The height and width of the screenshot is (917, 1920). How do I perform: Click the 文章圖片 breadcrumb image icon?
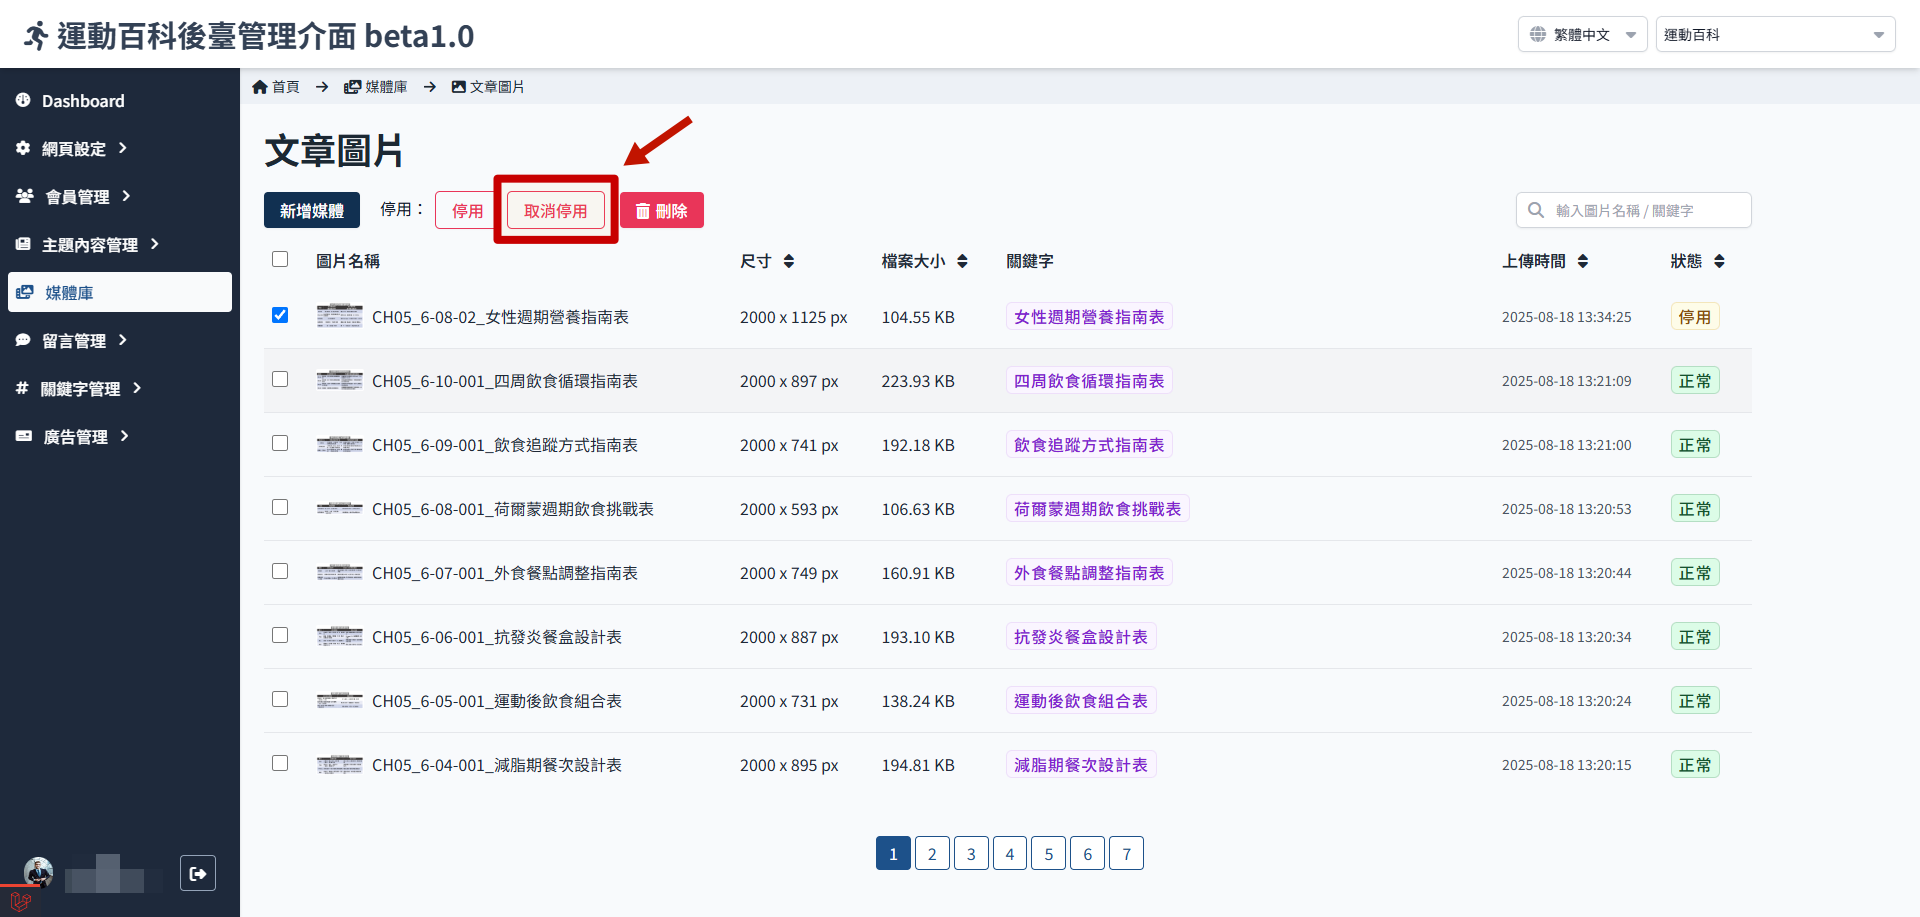[x=459, y=87]
